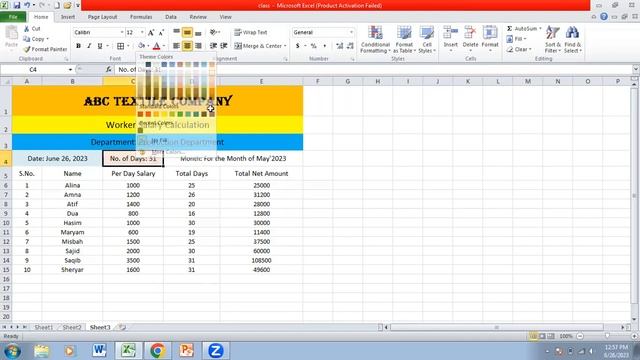Screen dimensions: 640x360
Task: Switch to the Page Layout tab
Action: [x=102, y=17]
